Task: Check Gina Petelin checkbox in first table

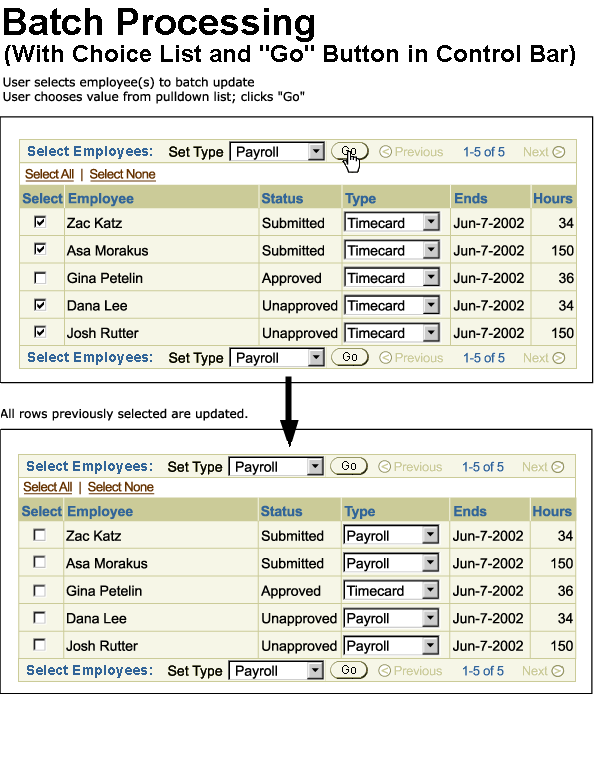Action: [40, 278]
